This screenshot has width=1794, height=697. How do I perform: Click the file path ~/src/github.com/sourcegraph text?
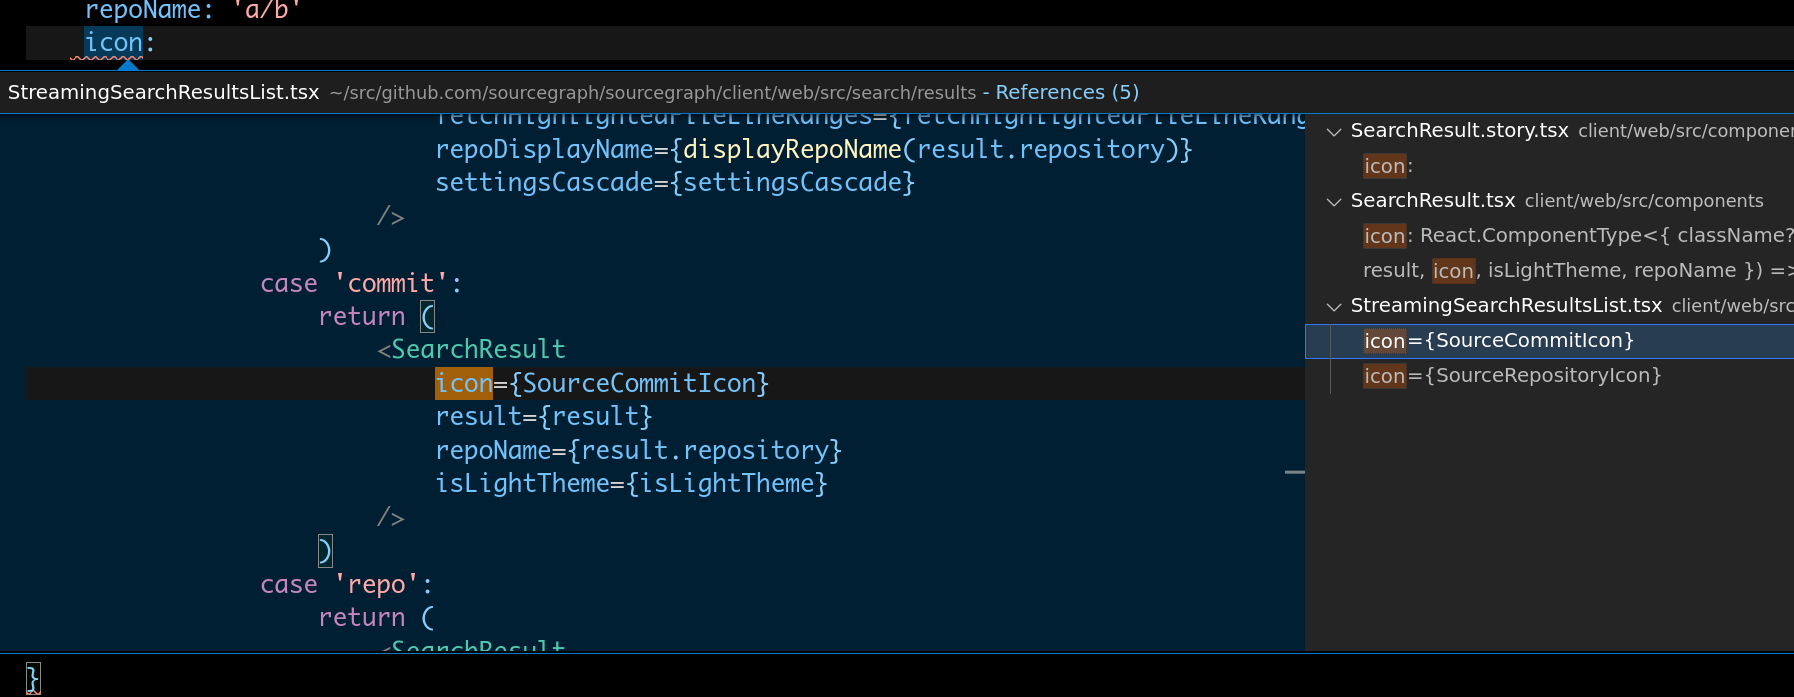pyautogui.click(x=652, y=93)
